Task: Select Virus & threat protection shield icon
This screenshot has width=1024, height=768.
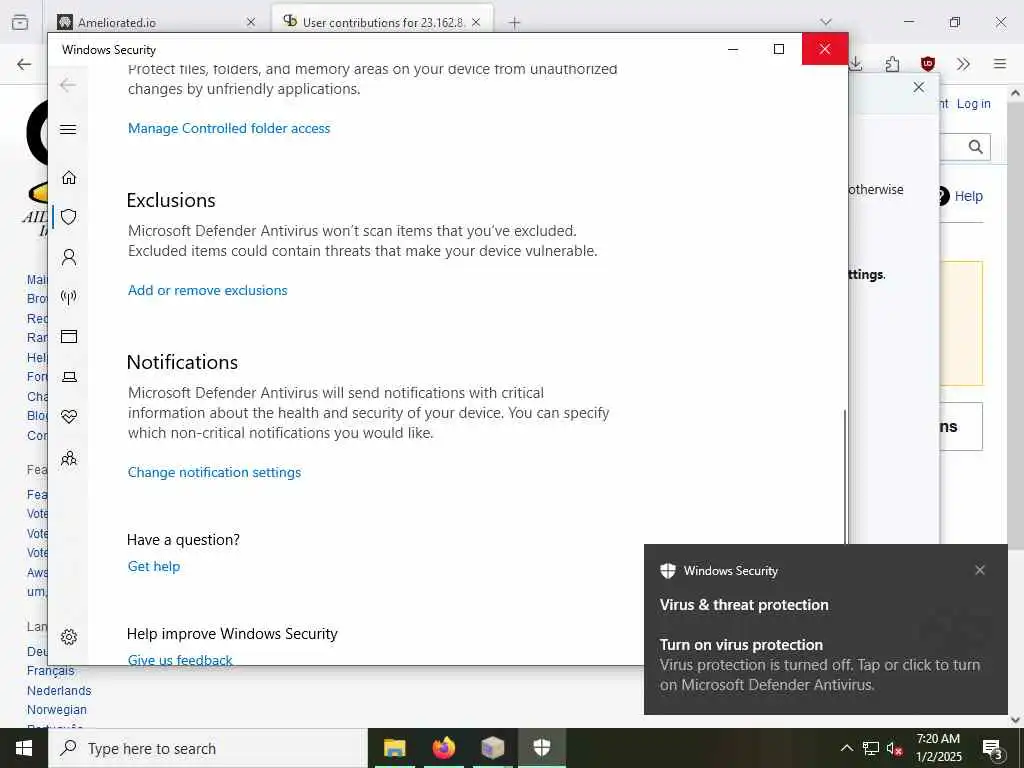Action: tap(69, 217)
